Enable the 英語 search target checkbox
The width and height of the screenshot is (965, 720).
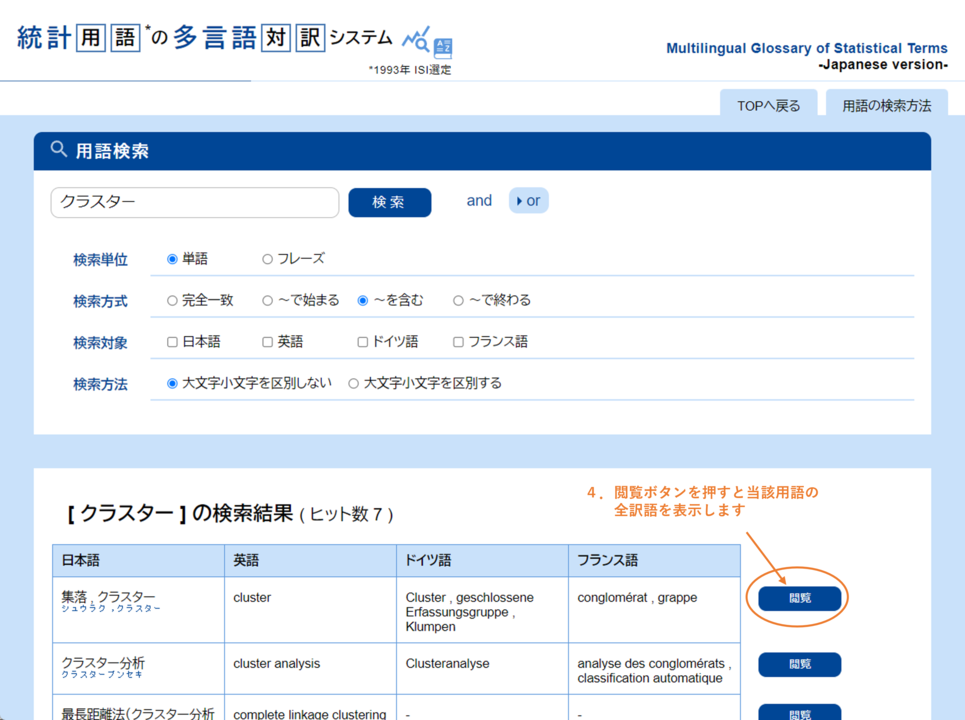[x=267, y=342]
